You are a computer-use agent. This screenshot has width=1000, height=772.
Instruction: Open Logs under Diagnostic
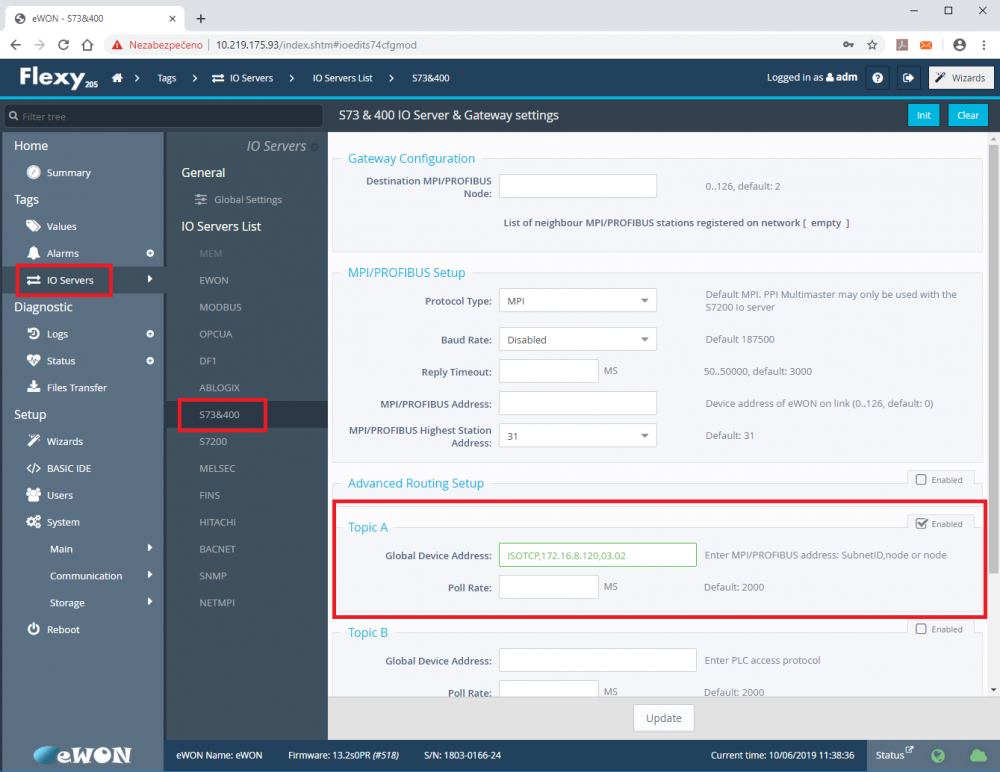pos(57,334)
